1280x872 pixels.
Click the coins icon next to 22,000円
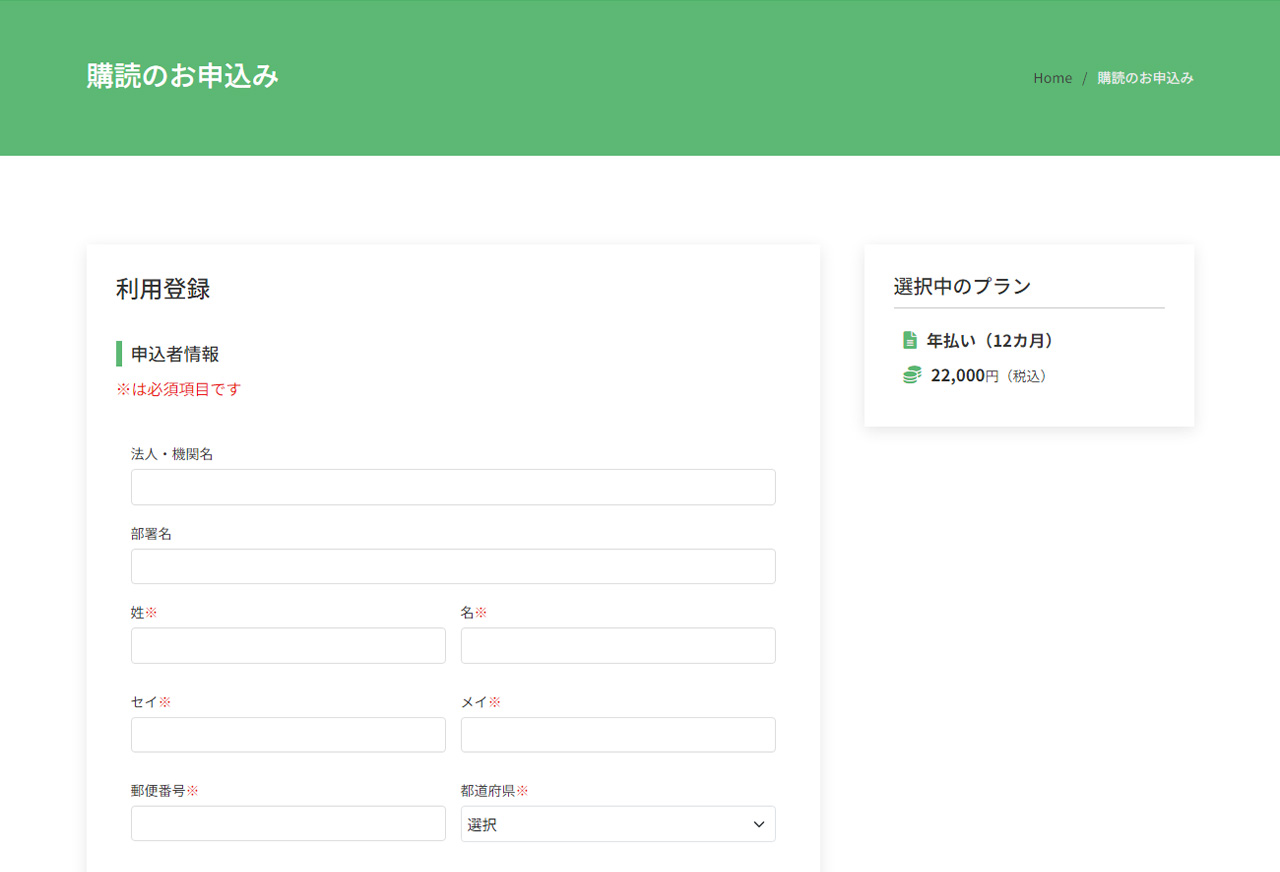tap(912, 375)
